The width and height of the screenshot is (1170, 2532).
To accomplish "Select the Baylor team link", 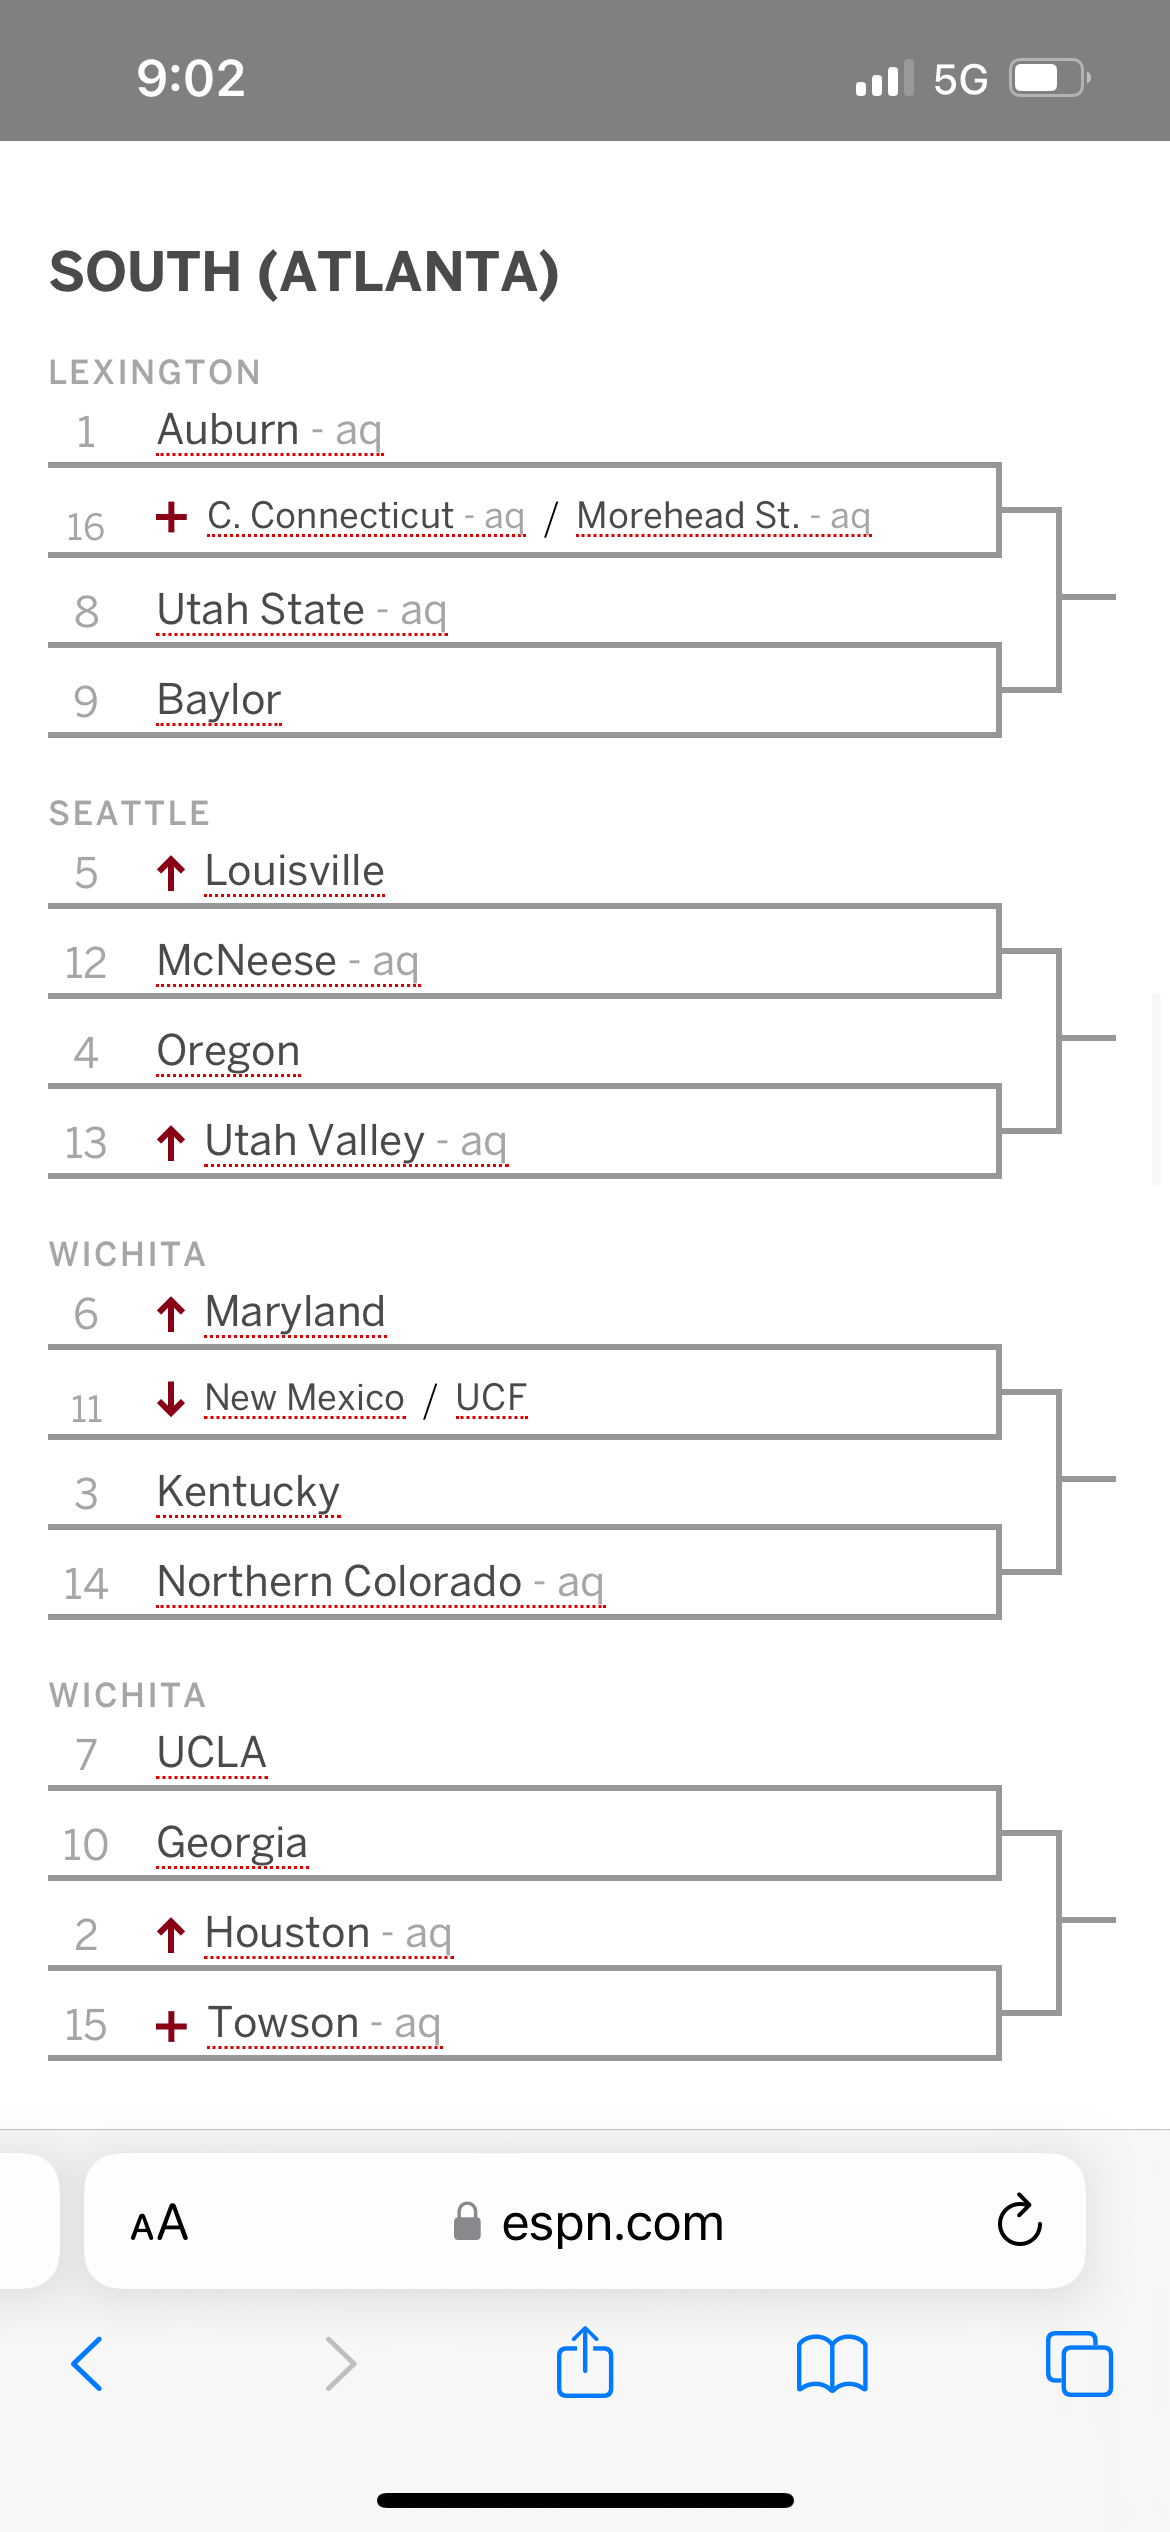I will [219, 700].
